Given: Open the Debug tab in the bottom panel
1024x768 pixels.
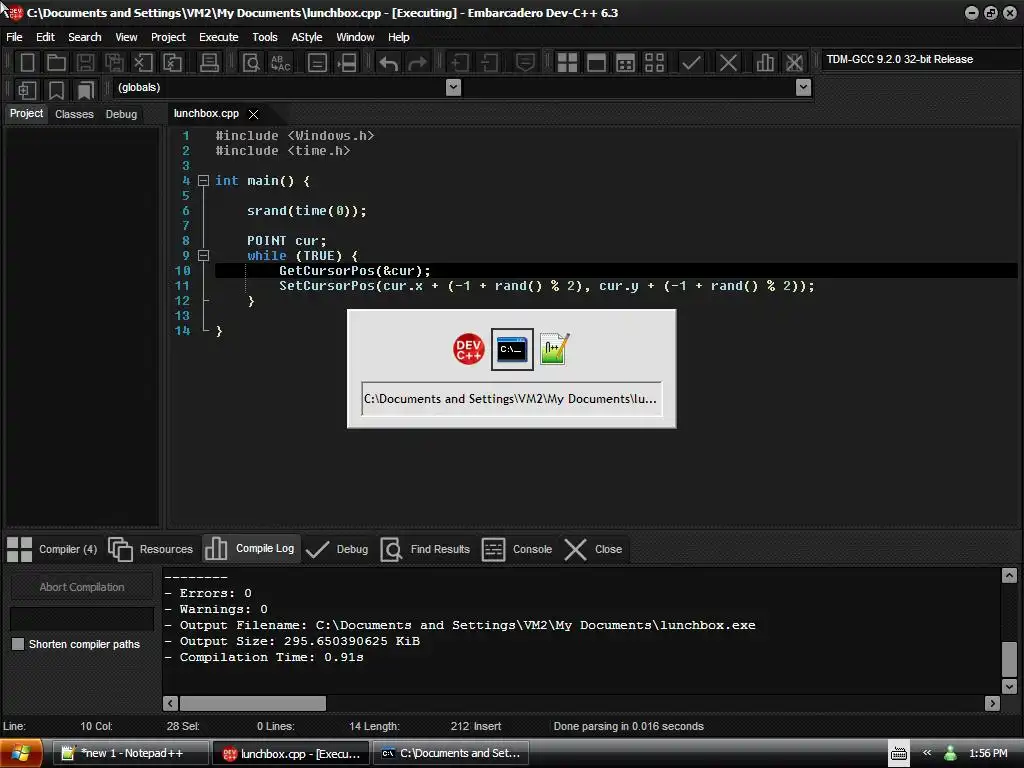Looking at the screenshot, I should pos(337,549).
